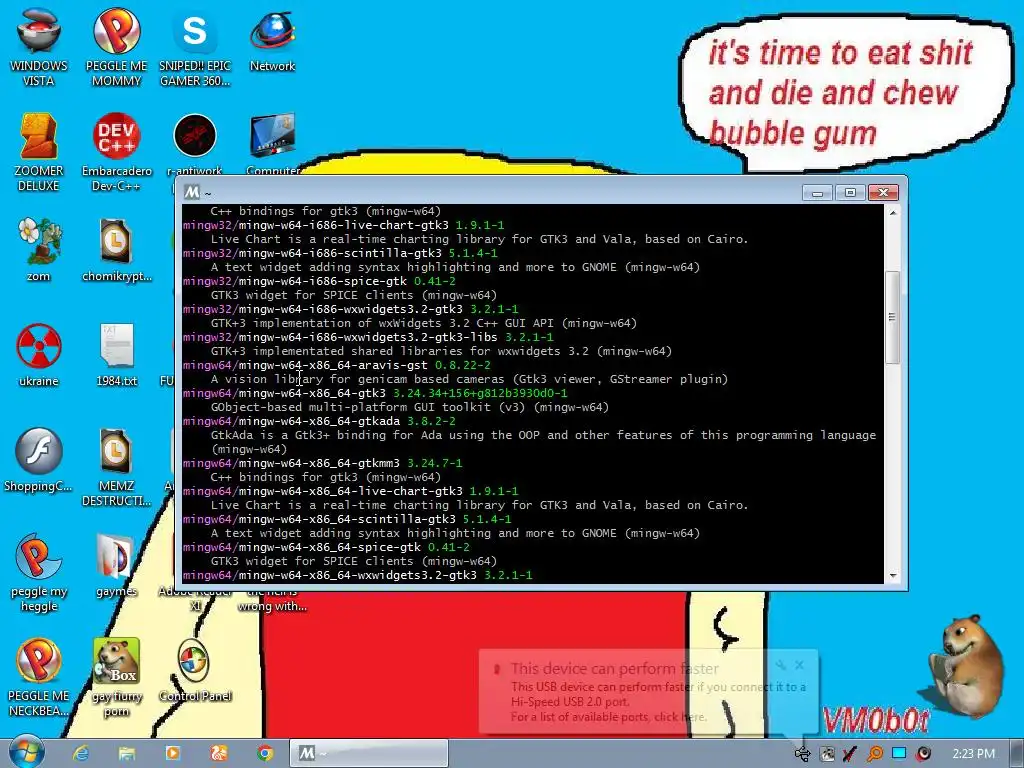Click the speaker tray icon
1024x768 pixels.
pos(923,754)
